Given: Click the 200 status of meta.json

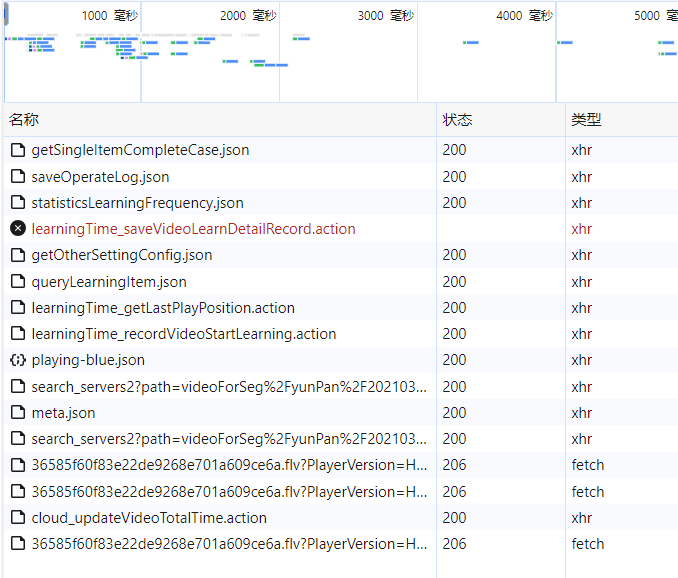Looking at the screenshot, I should click(x=454, y=412).
